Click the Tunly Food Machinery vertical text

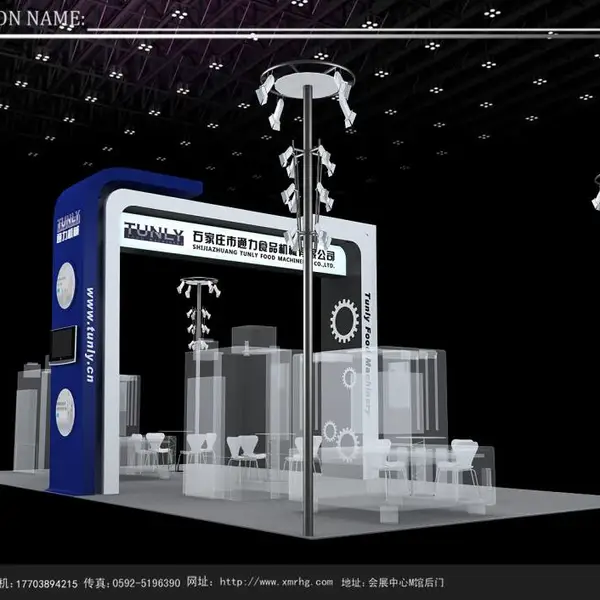[x=367, y=353]
